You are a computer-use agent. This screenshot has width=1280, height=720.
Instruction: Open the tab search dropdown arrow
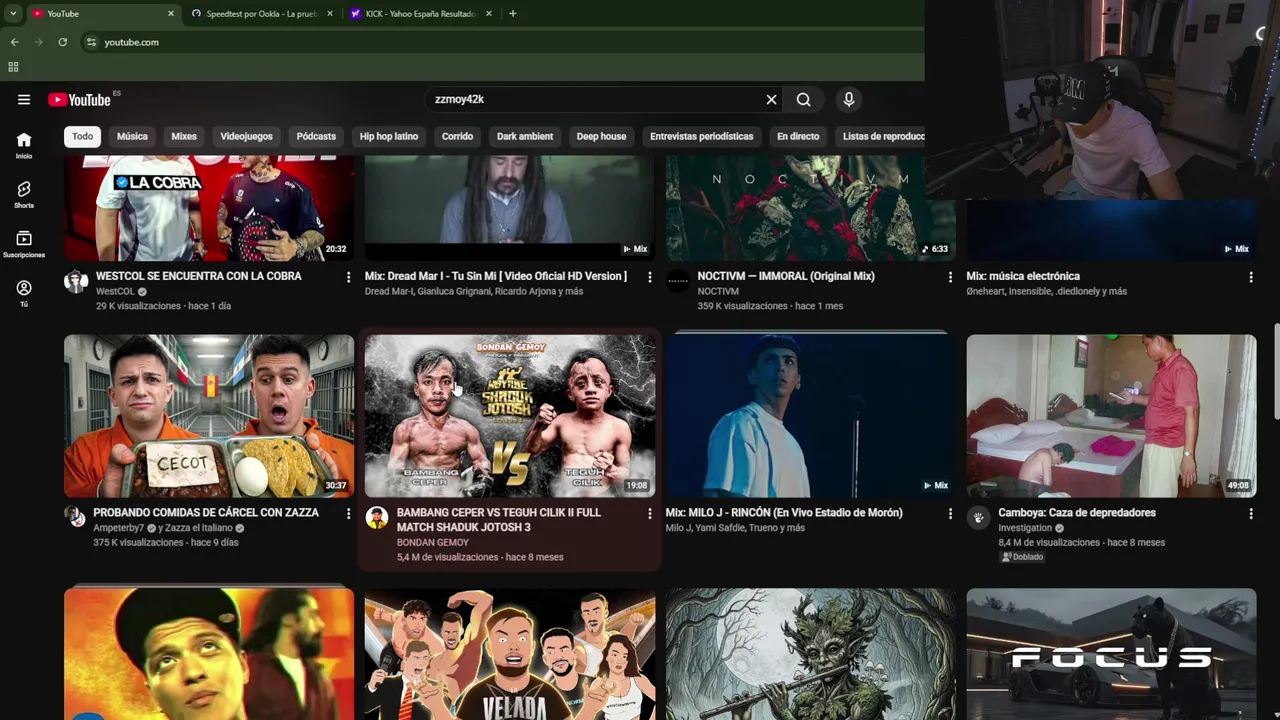(13, 13)
